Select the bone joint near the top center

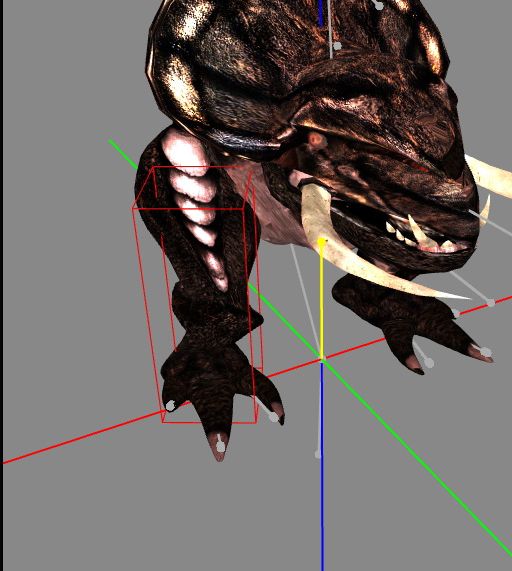tap(337, 46)
